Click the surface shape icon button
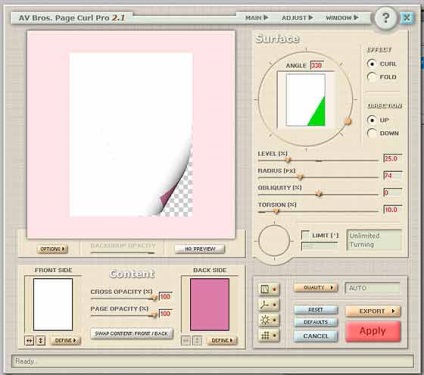The height and width of the screenshot is (375, 424). pos(268,289)
